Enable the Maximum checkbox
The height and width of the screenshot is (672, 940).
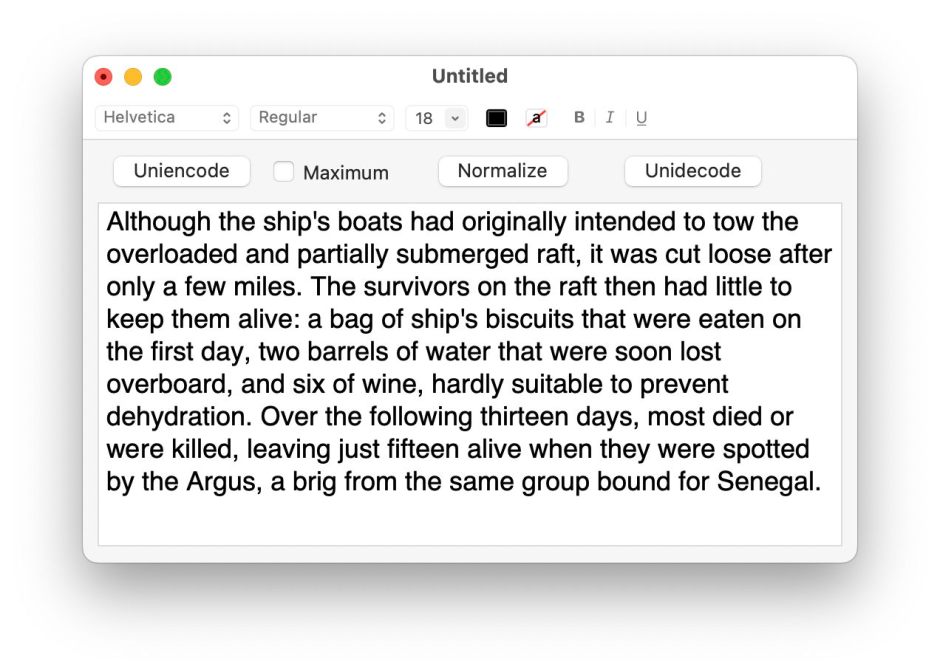coord(284,172)
